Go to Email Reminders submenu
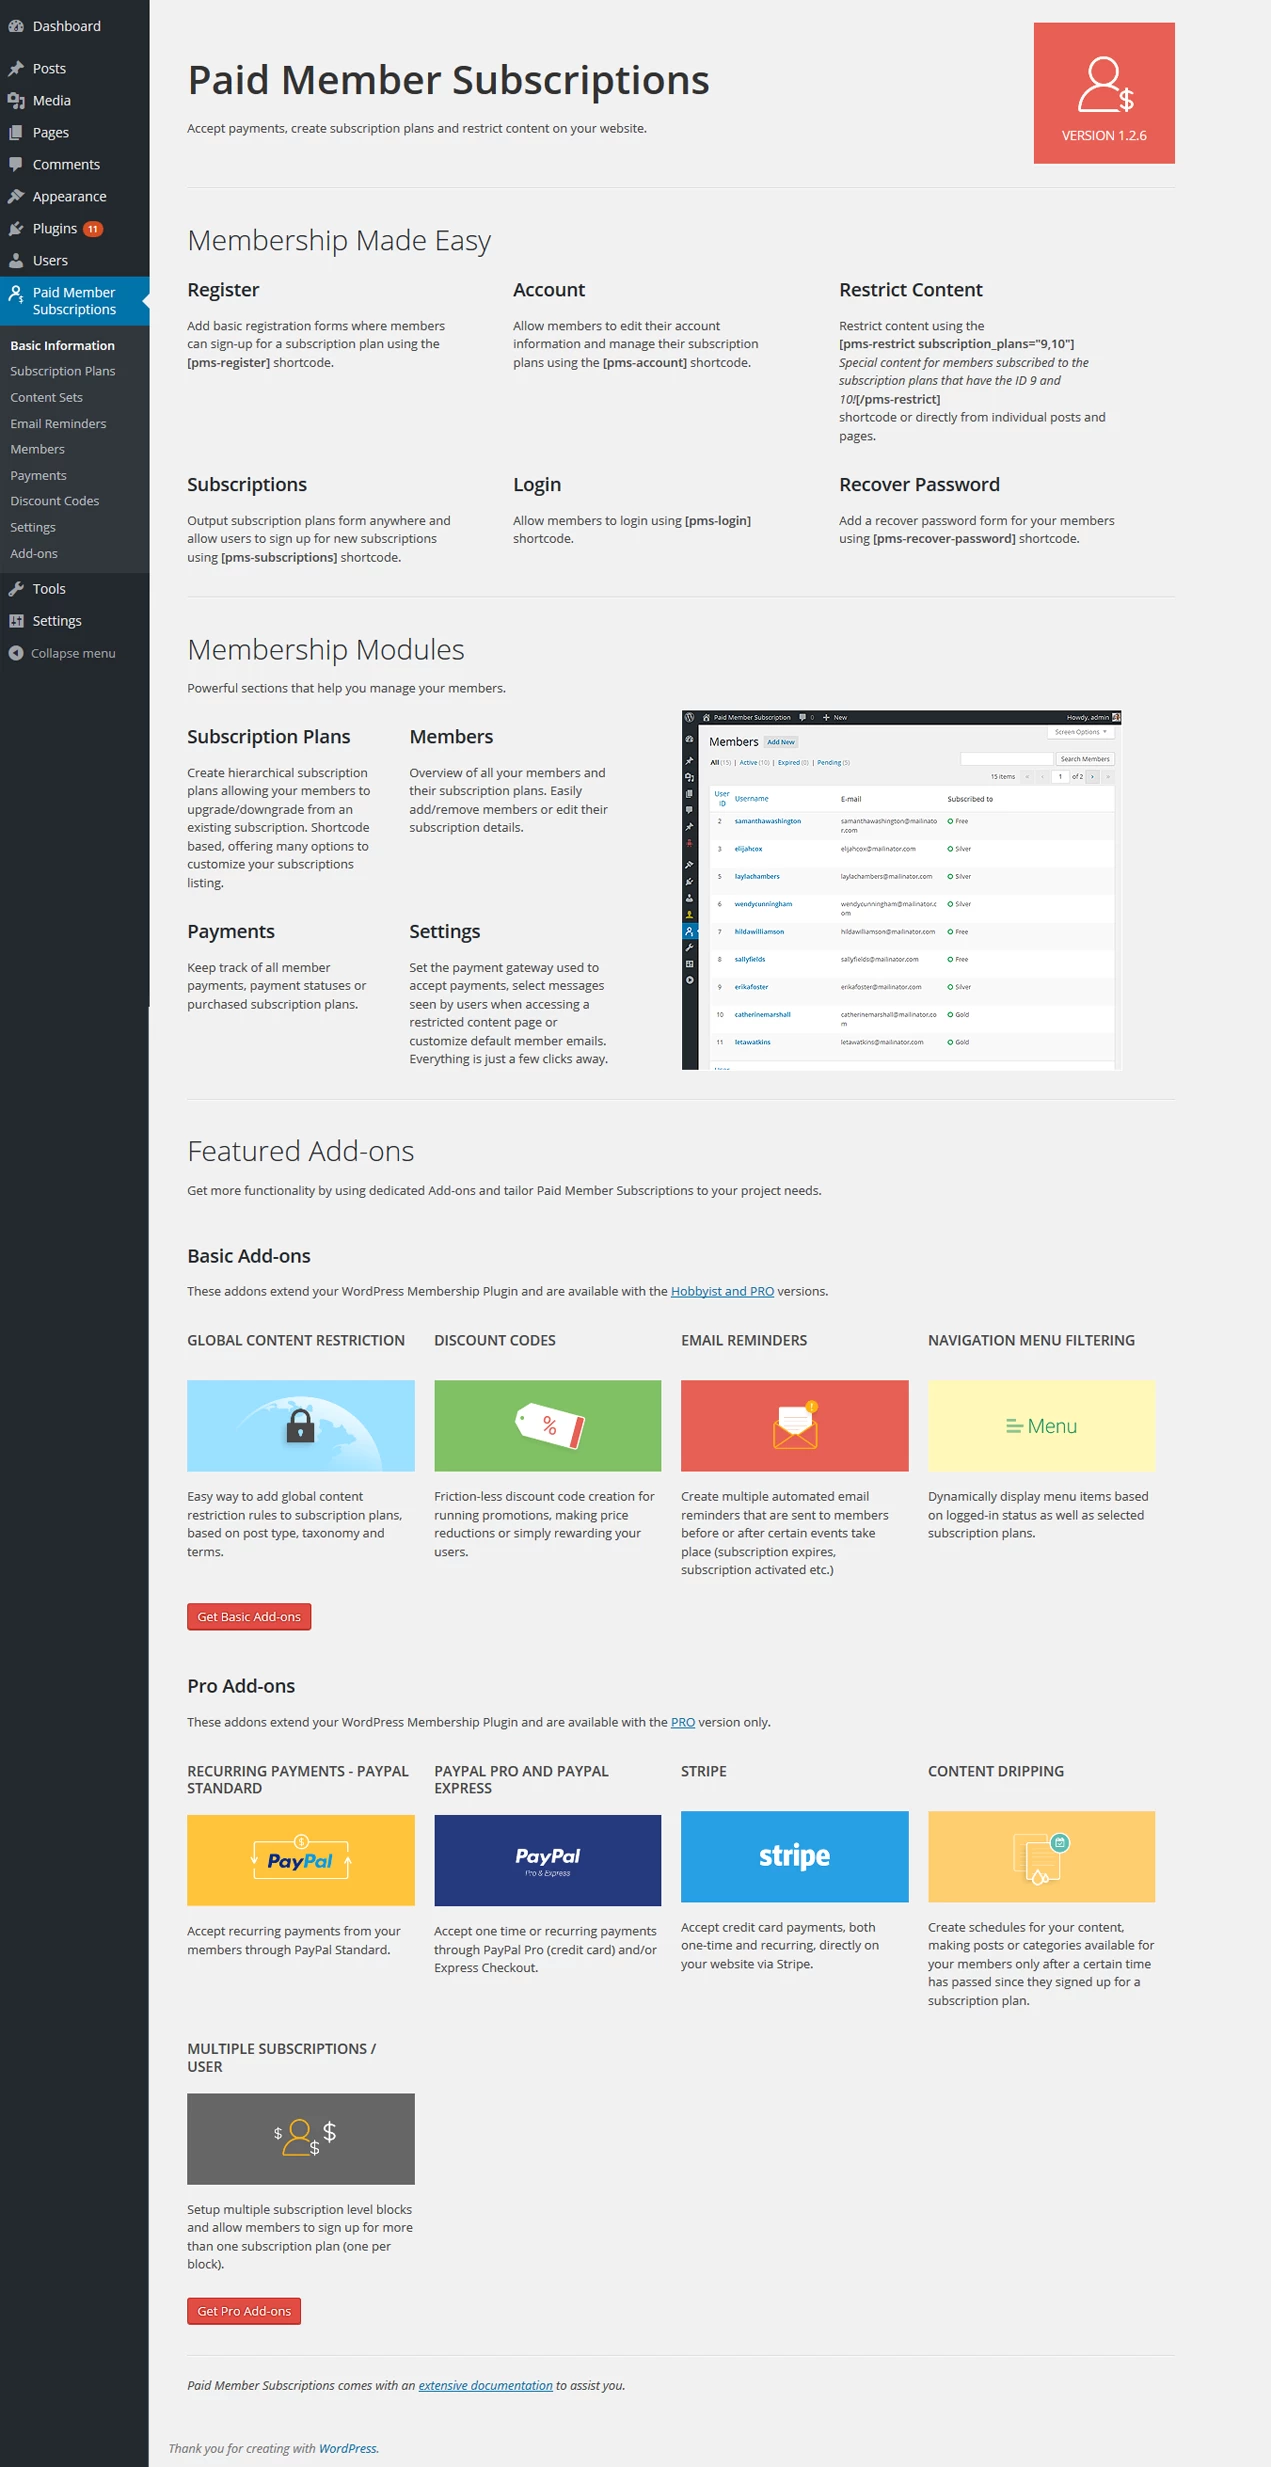 (x=58, y=423)
